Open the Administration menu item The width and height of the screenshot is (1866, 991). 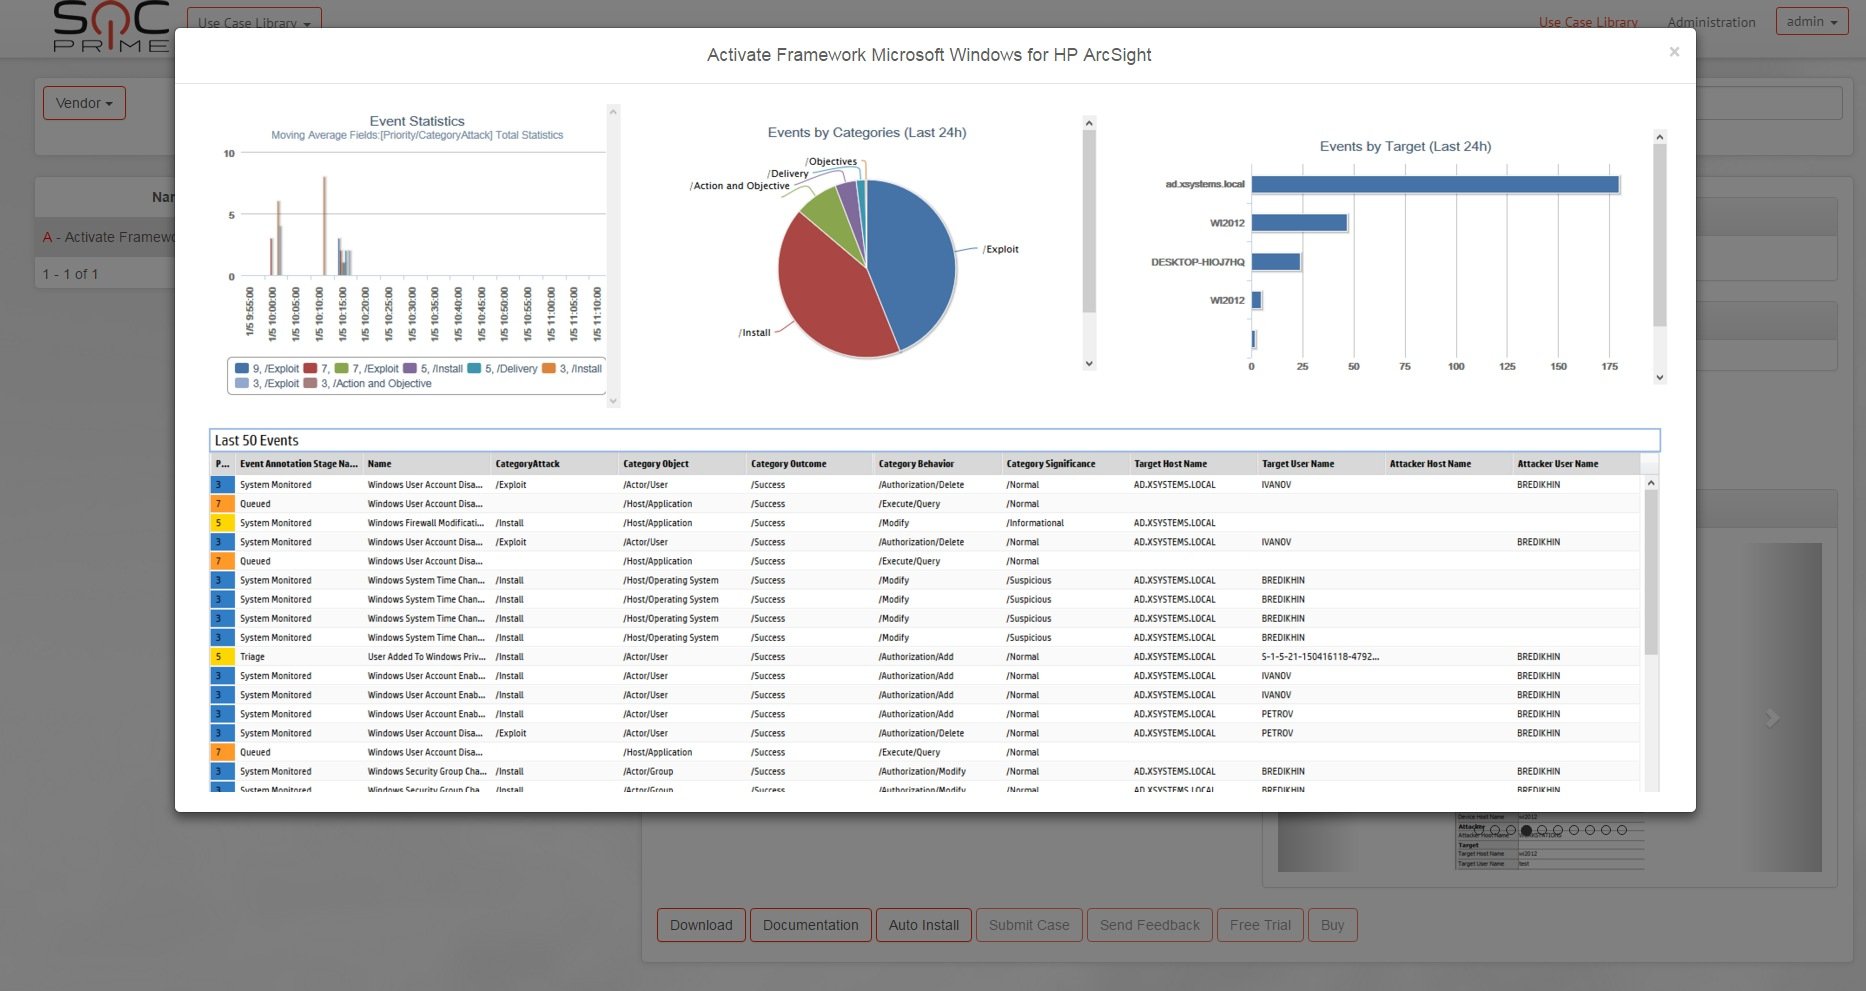click(x=1711, y=22)
